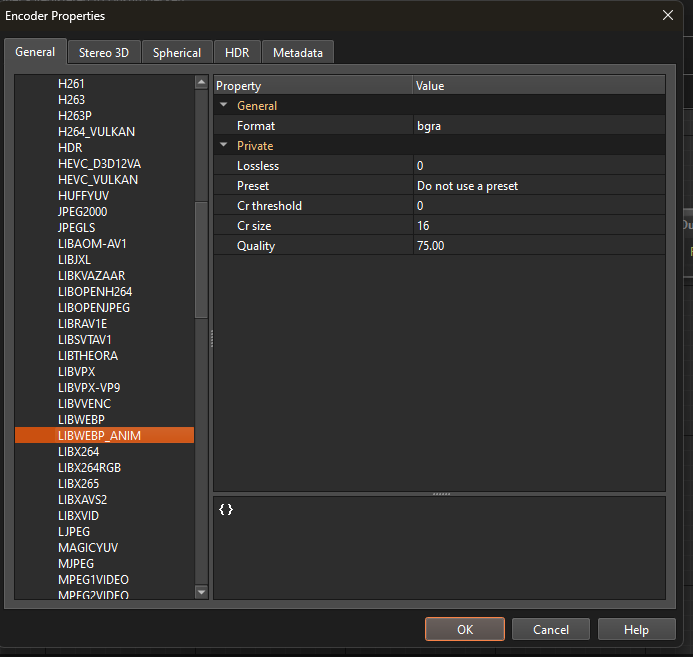This screenshot has width=693, height=657.
Task: Select the HEVC_VULKAN encoder
Action: (98, 180)
